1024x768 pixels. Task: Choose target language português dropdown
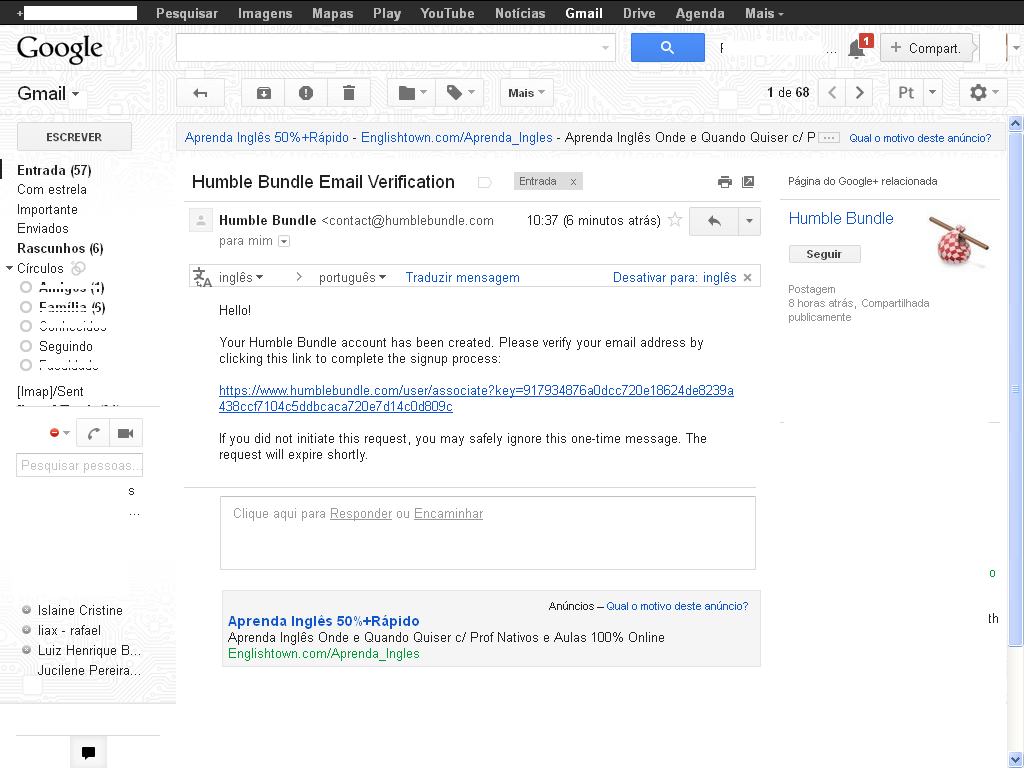[x=352, y=278]
